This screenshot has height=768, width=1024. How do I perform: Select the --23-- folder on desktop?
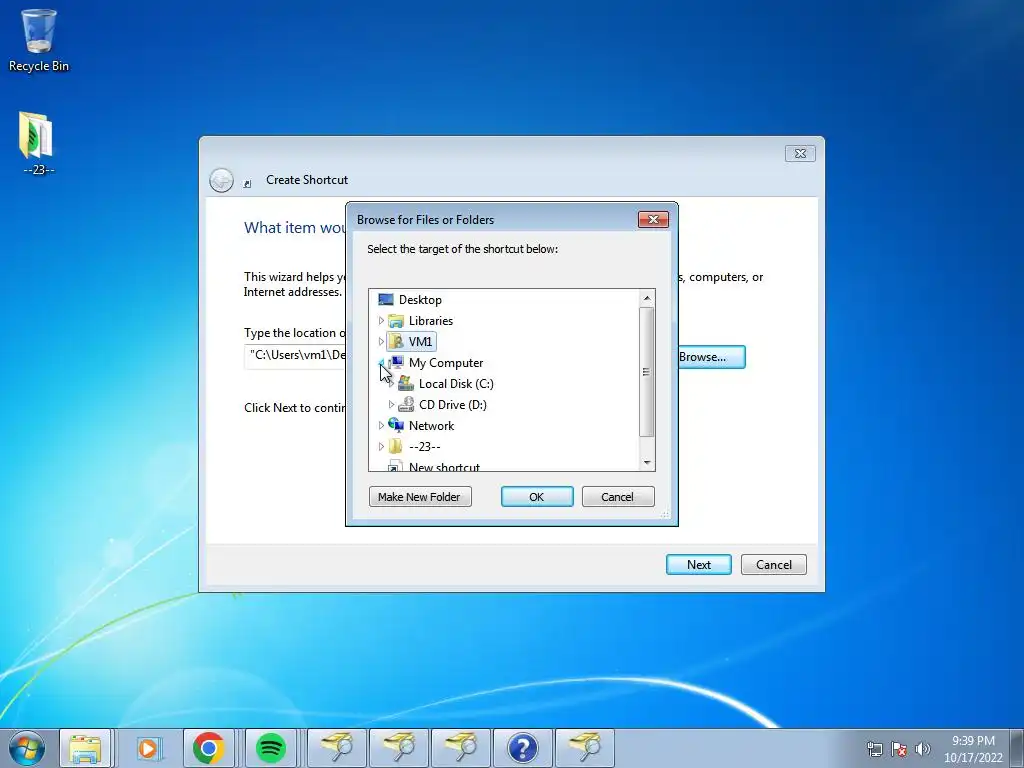(x=37, y=143)
